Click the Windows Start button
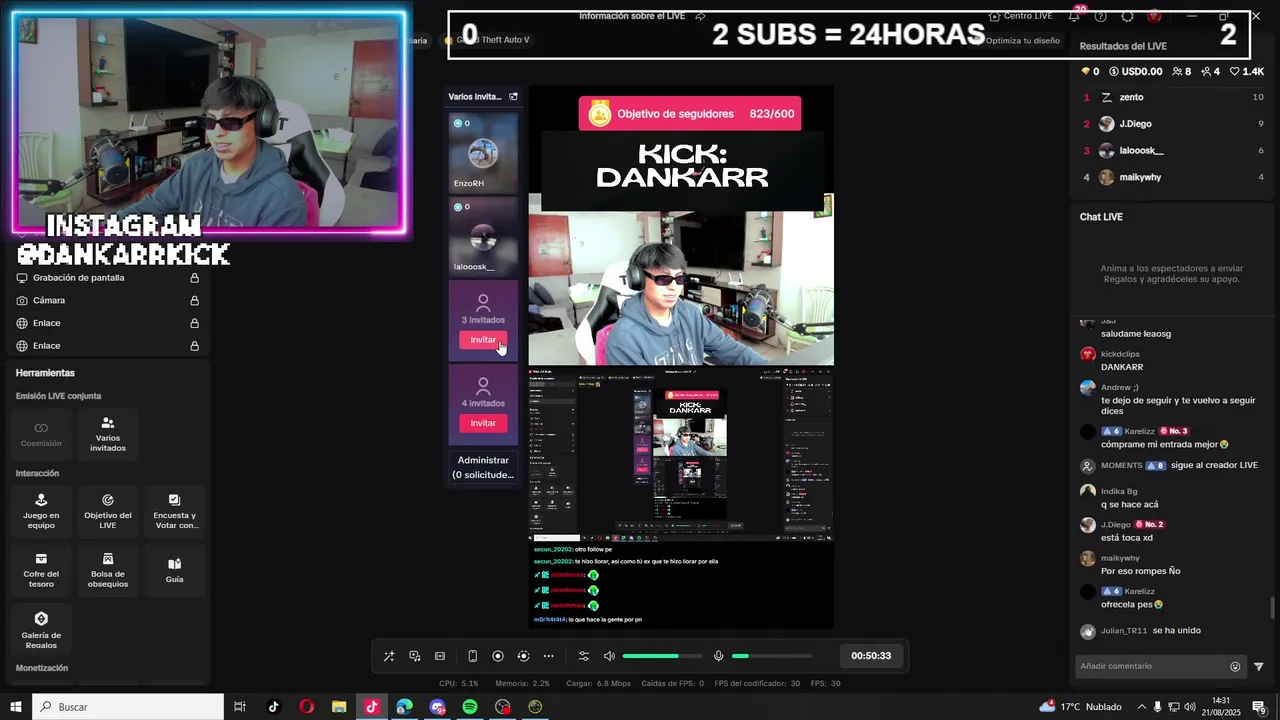 pos(16,707)
